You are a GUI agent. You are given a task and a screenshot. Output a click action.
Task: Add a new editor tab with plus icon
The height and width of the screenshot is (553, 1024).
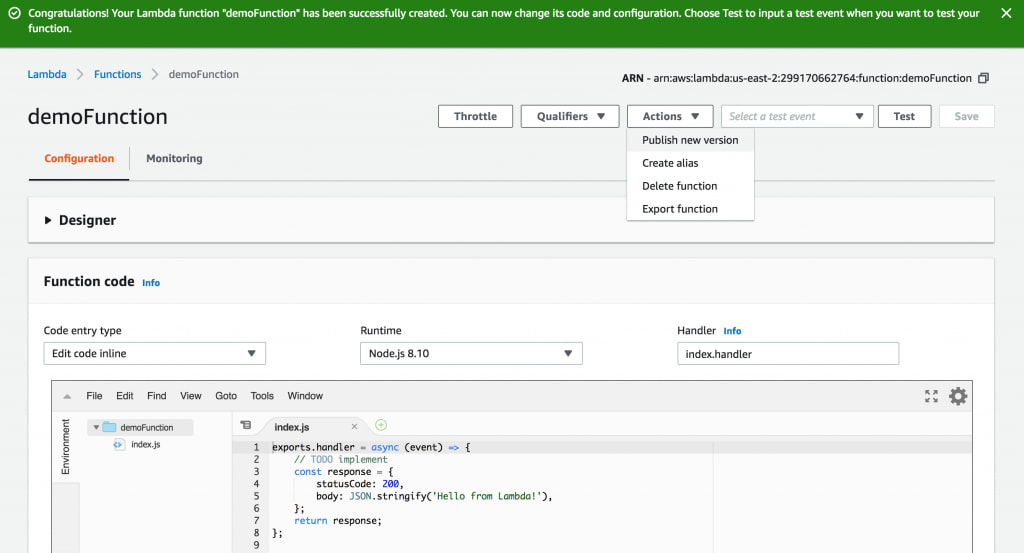(x=381, y=425)
